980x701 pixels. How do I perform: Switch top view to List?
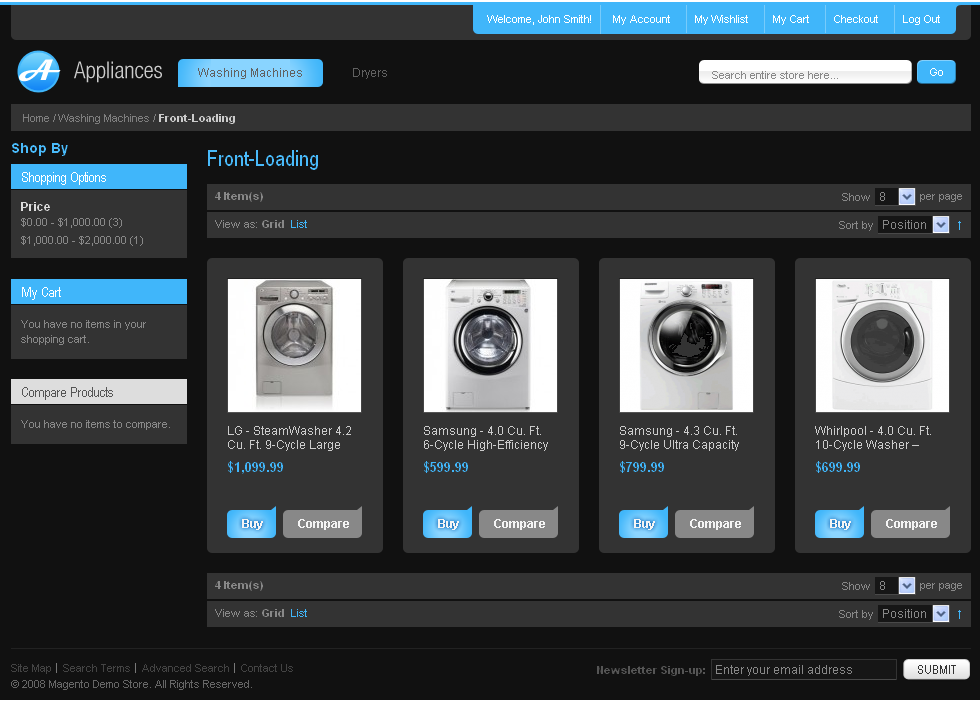pos(298,224)
